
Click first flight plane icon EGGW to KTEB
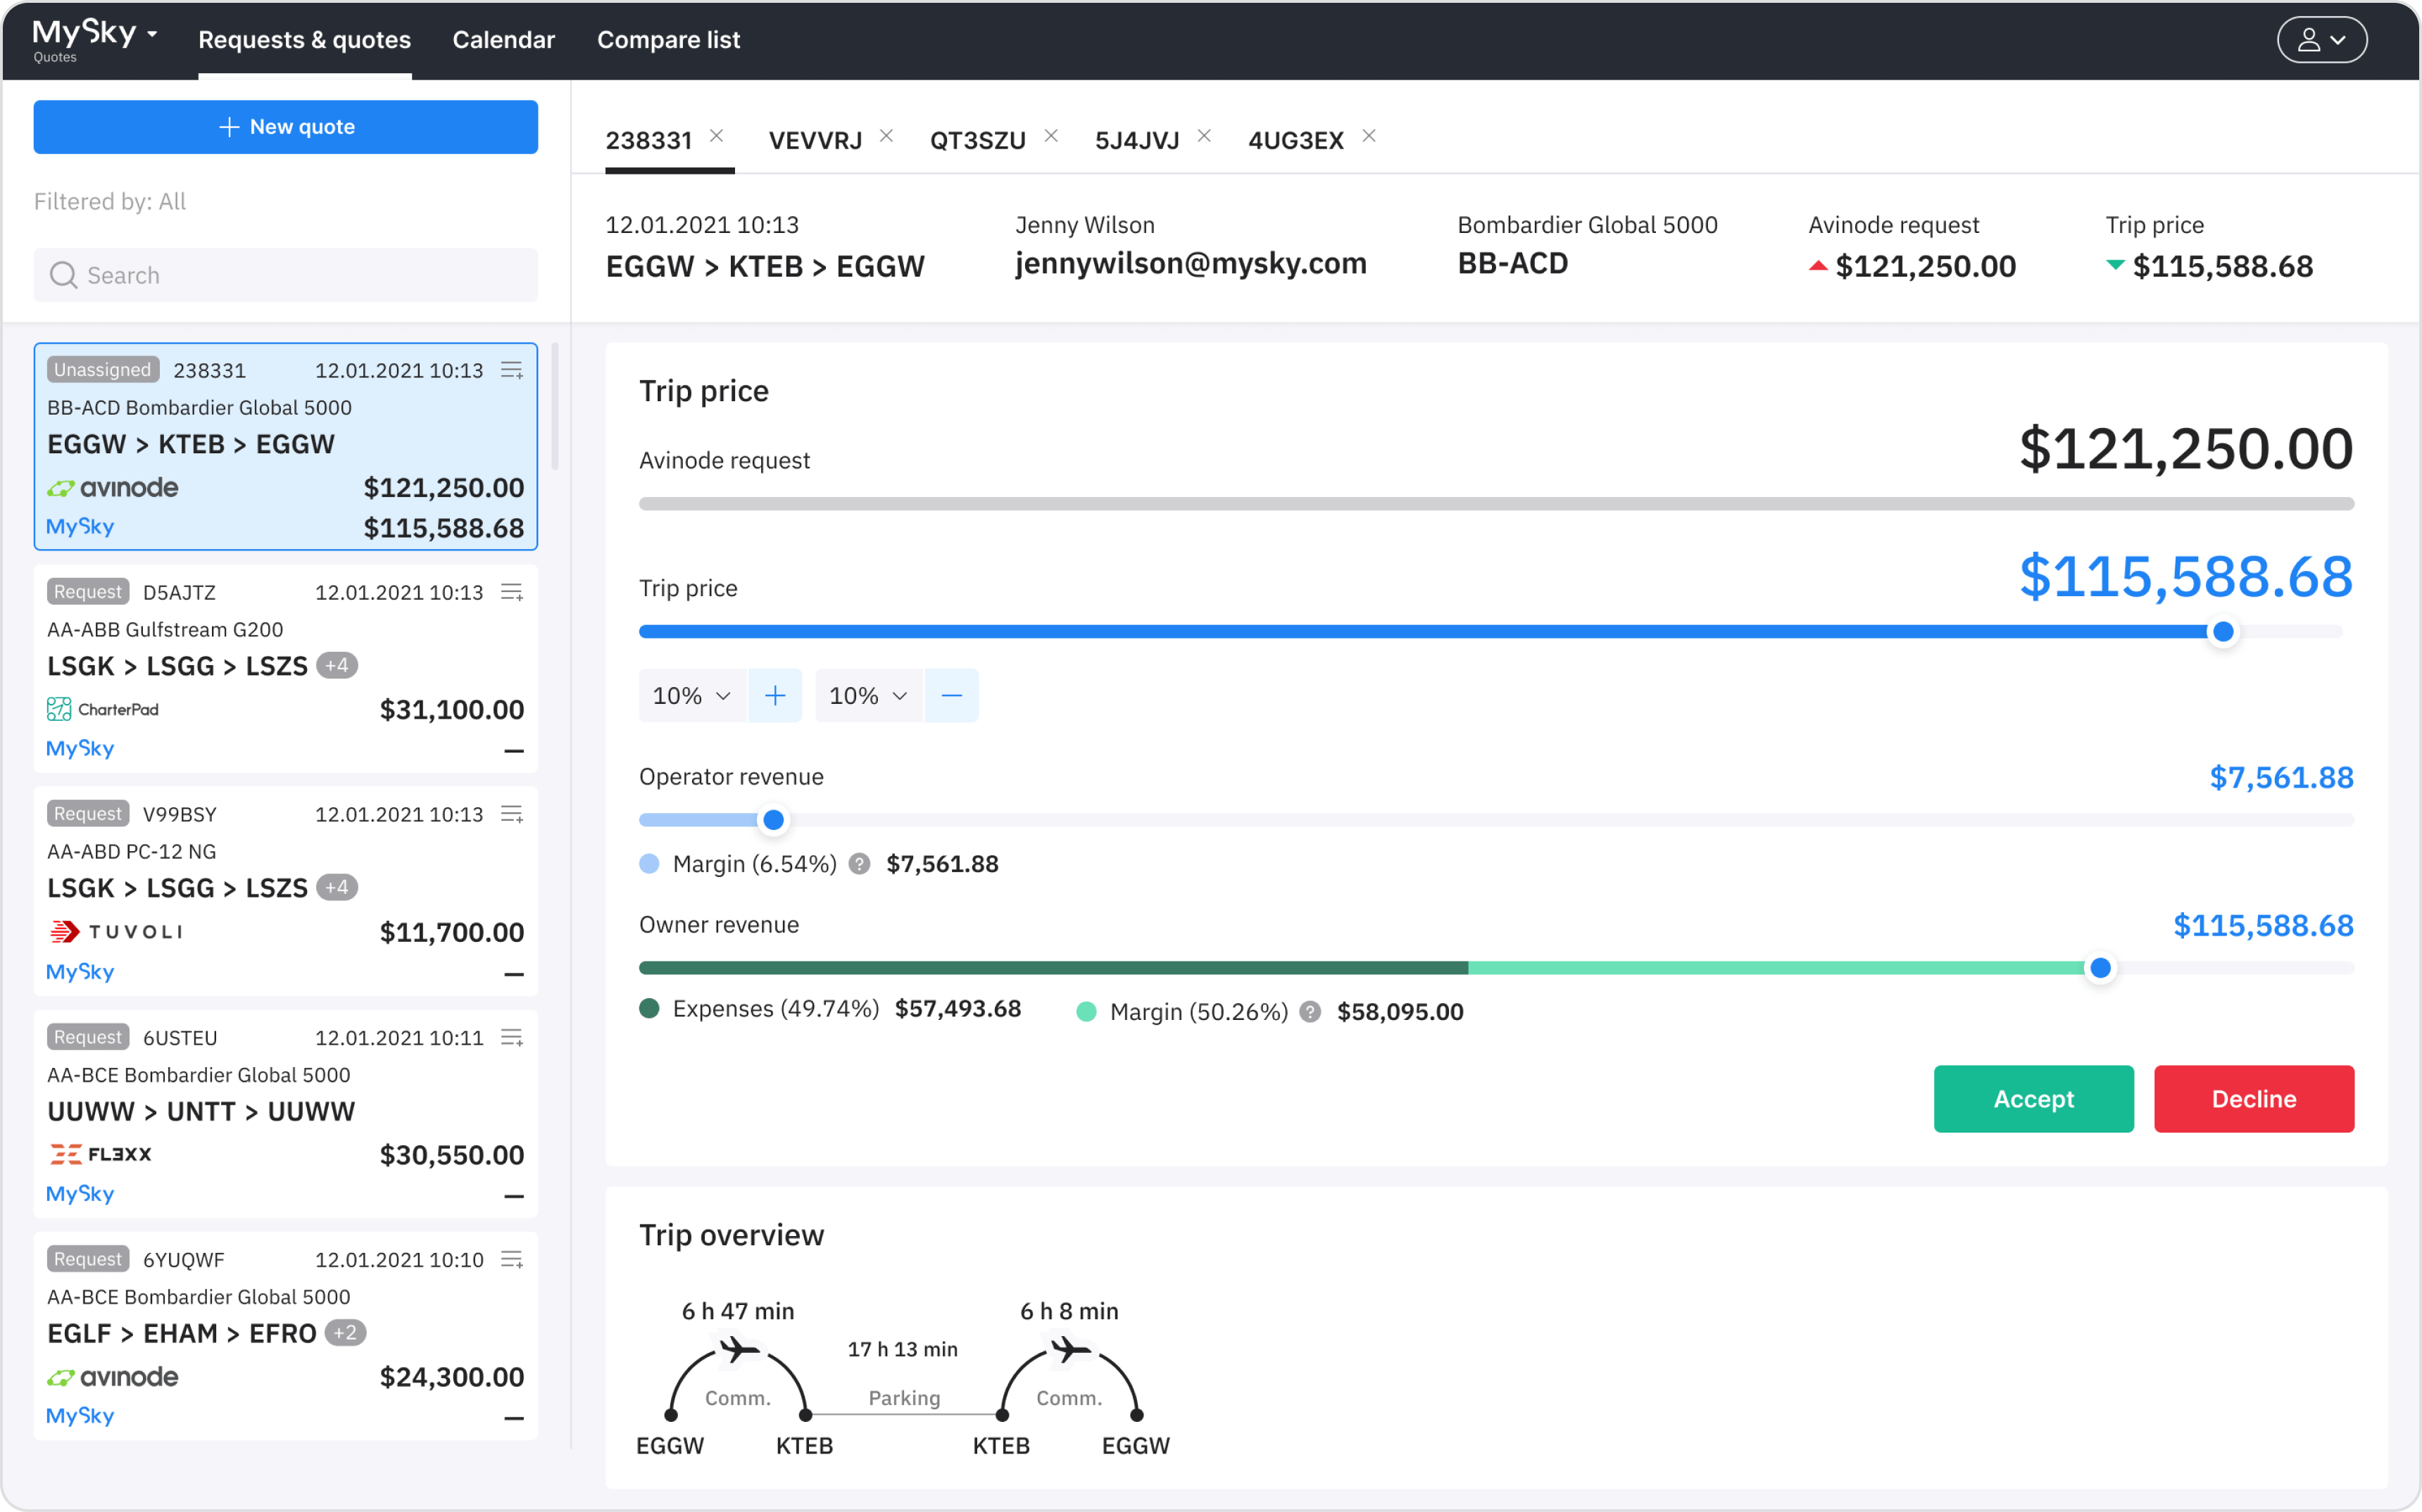pos(739,1351)
